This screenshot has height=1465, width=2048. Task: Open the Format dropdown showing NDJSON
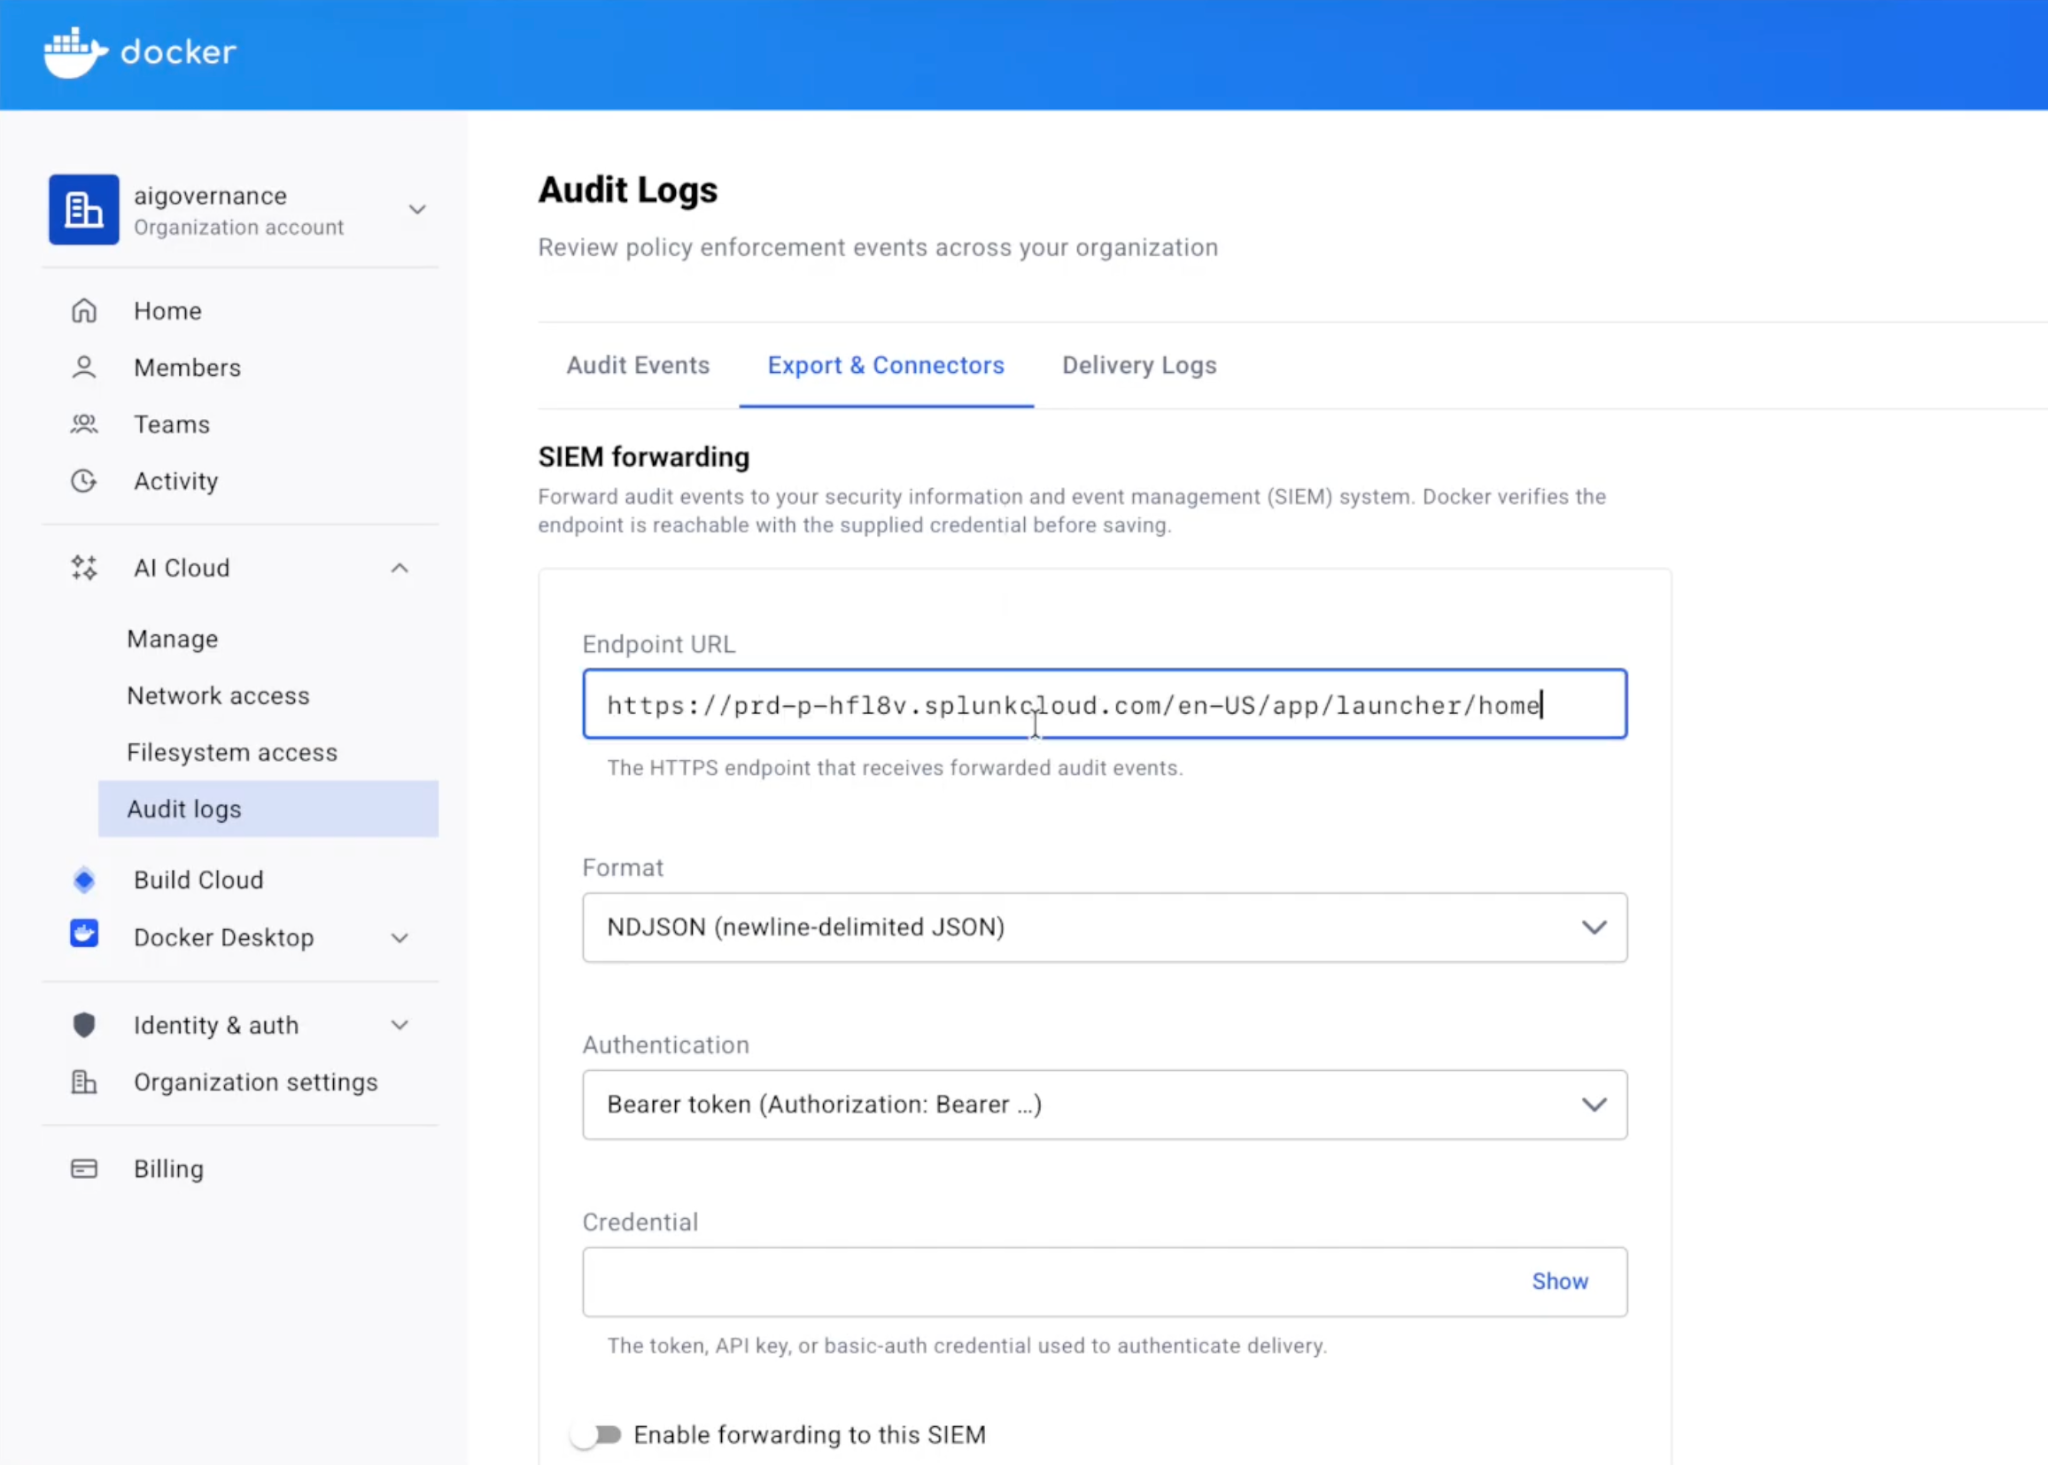[1105, 928]
